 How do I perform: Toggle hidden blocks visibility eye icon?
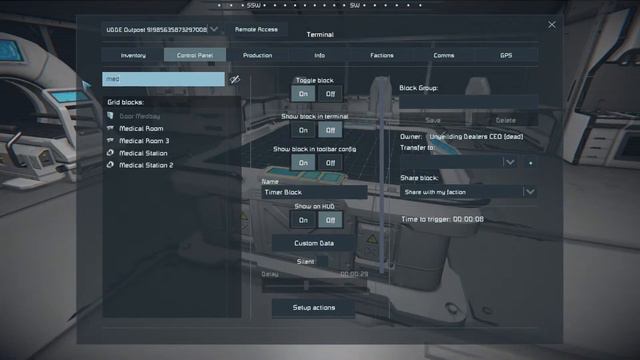pos(235,79)
